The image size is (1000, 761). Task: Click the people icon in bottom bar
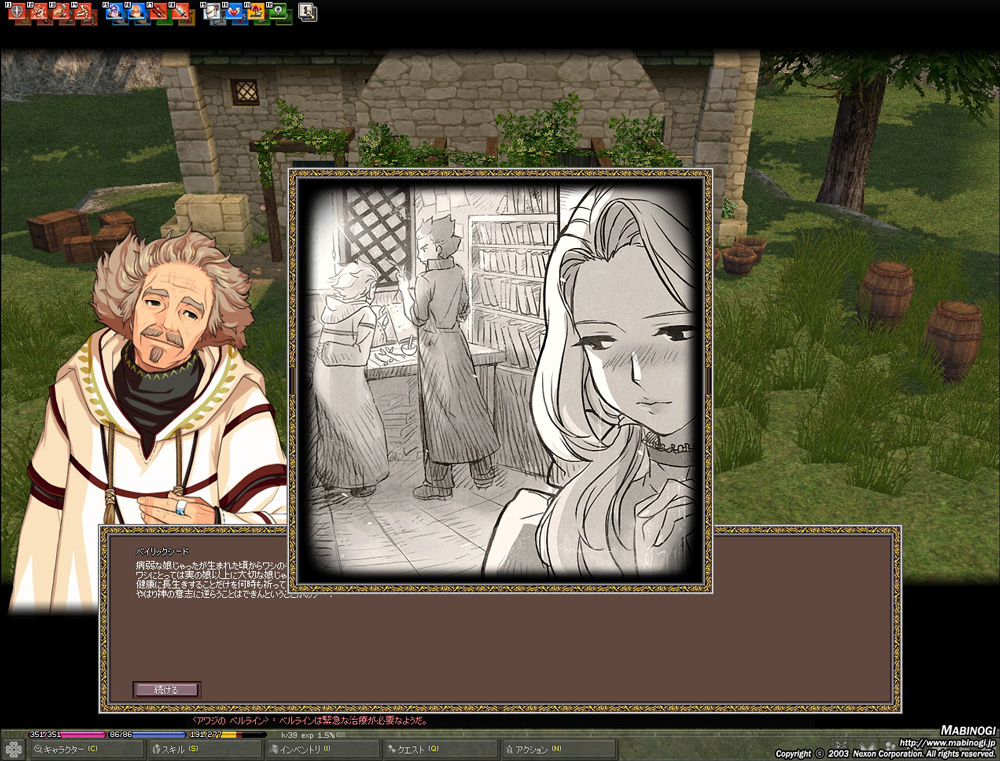coord(889,746)
